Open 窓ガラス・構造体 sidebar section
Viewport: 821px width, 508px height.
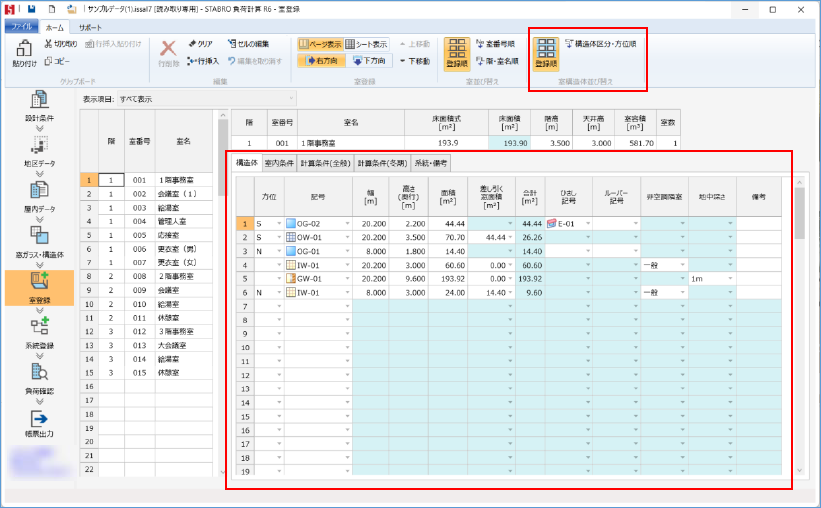pyautogui.click(x=40, y=240)
